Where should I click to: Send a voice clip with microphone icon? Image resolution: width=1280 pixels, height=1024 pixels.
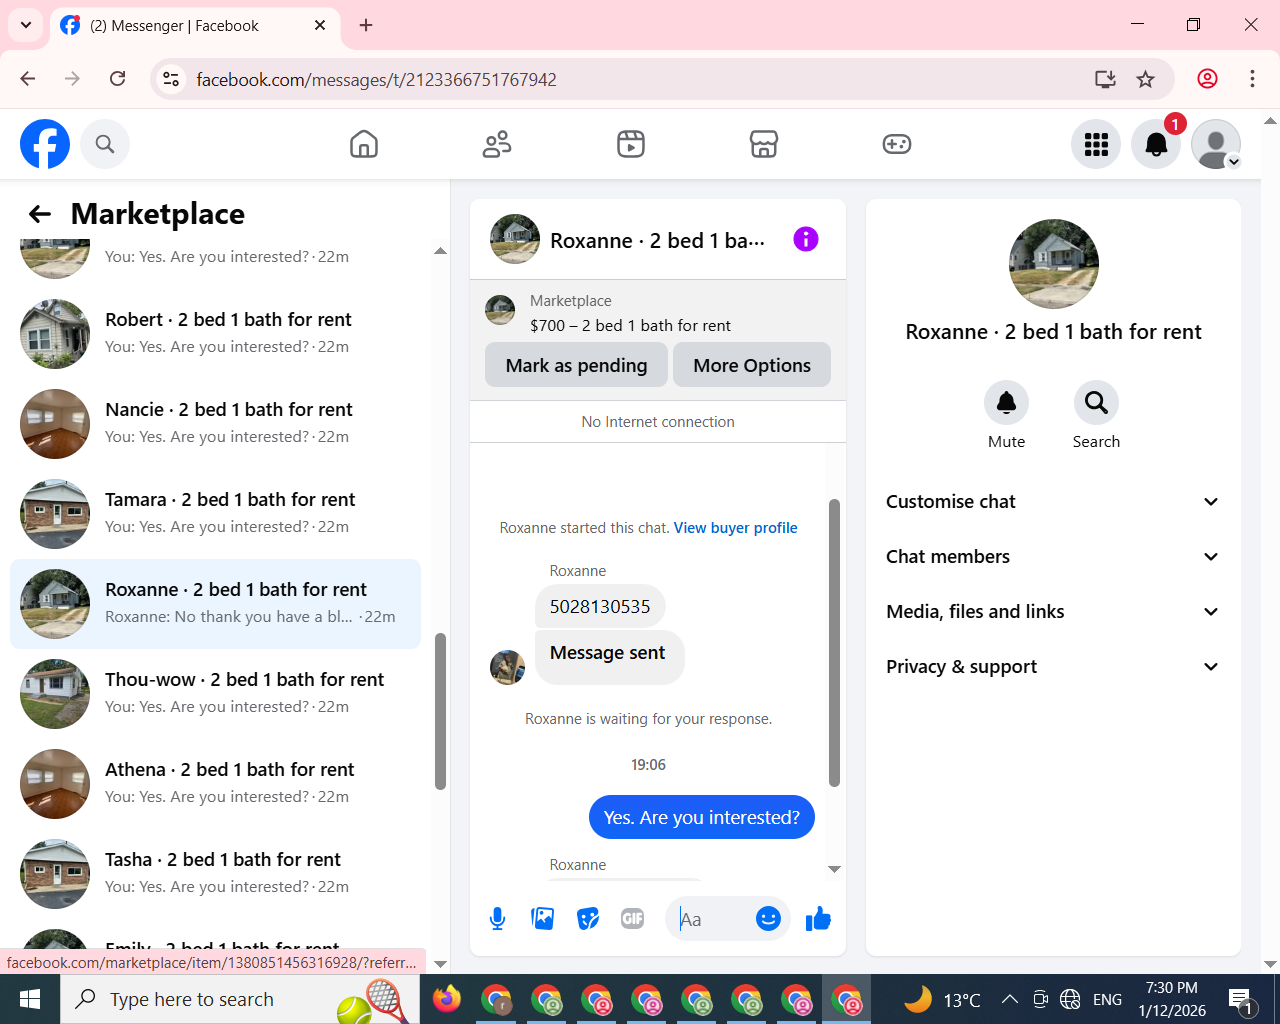pos(497,918)
